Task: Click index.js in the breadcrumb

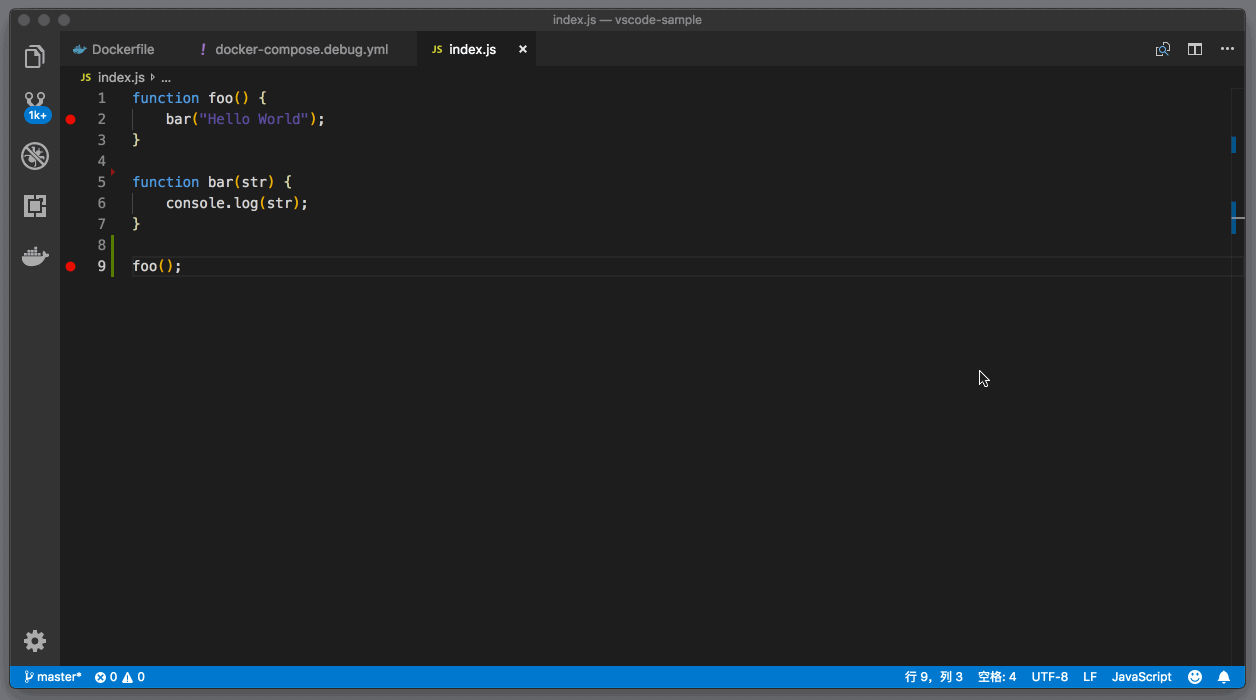Action: [121, 77]
